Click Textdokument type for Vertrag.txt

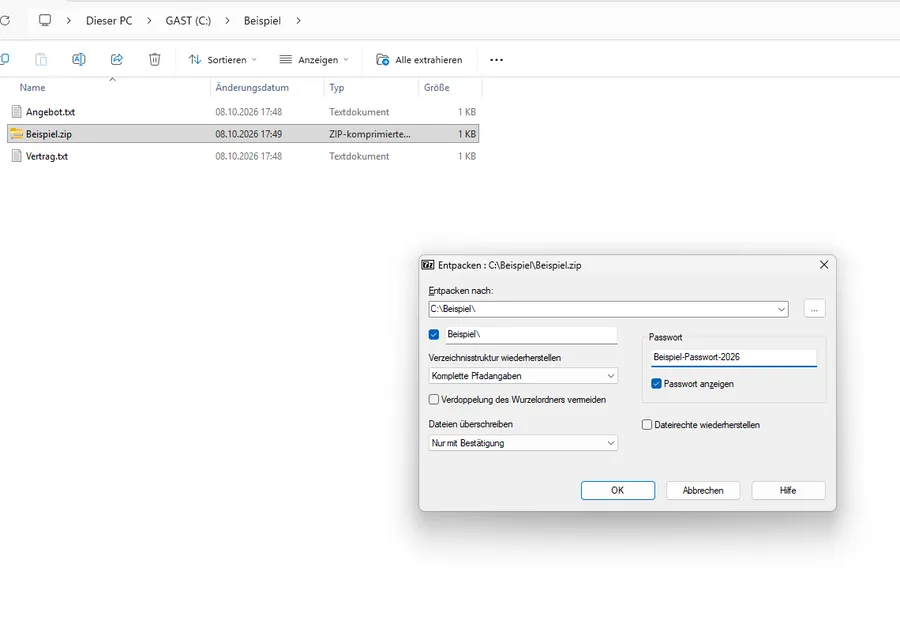(359, 156)
